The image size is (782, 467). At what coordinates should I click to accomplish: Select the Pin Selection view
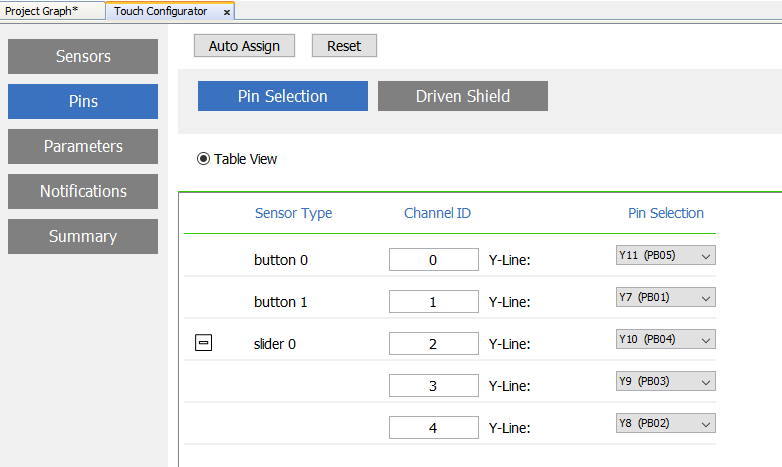tap(282, 96)
